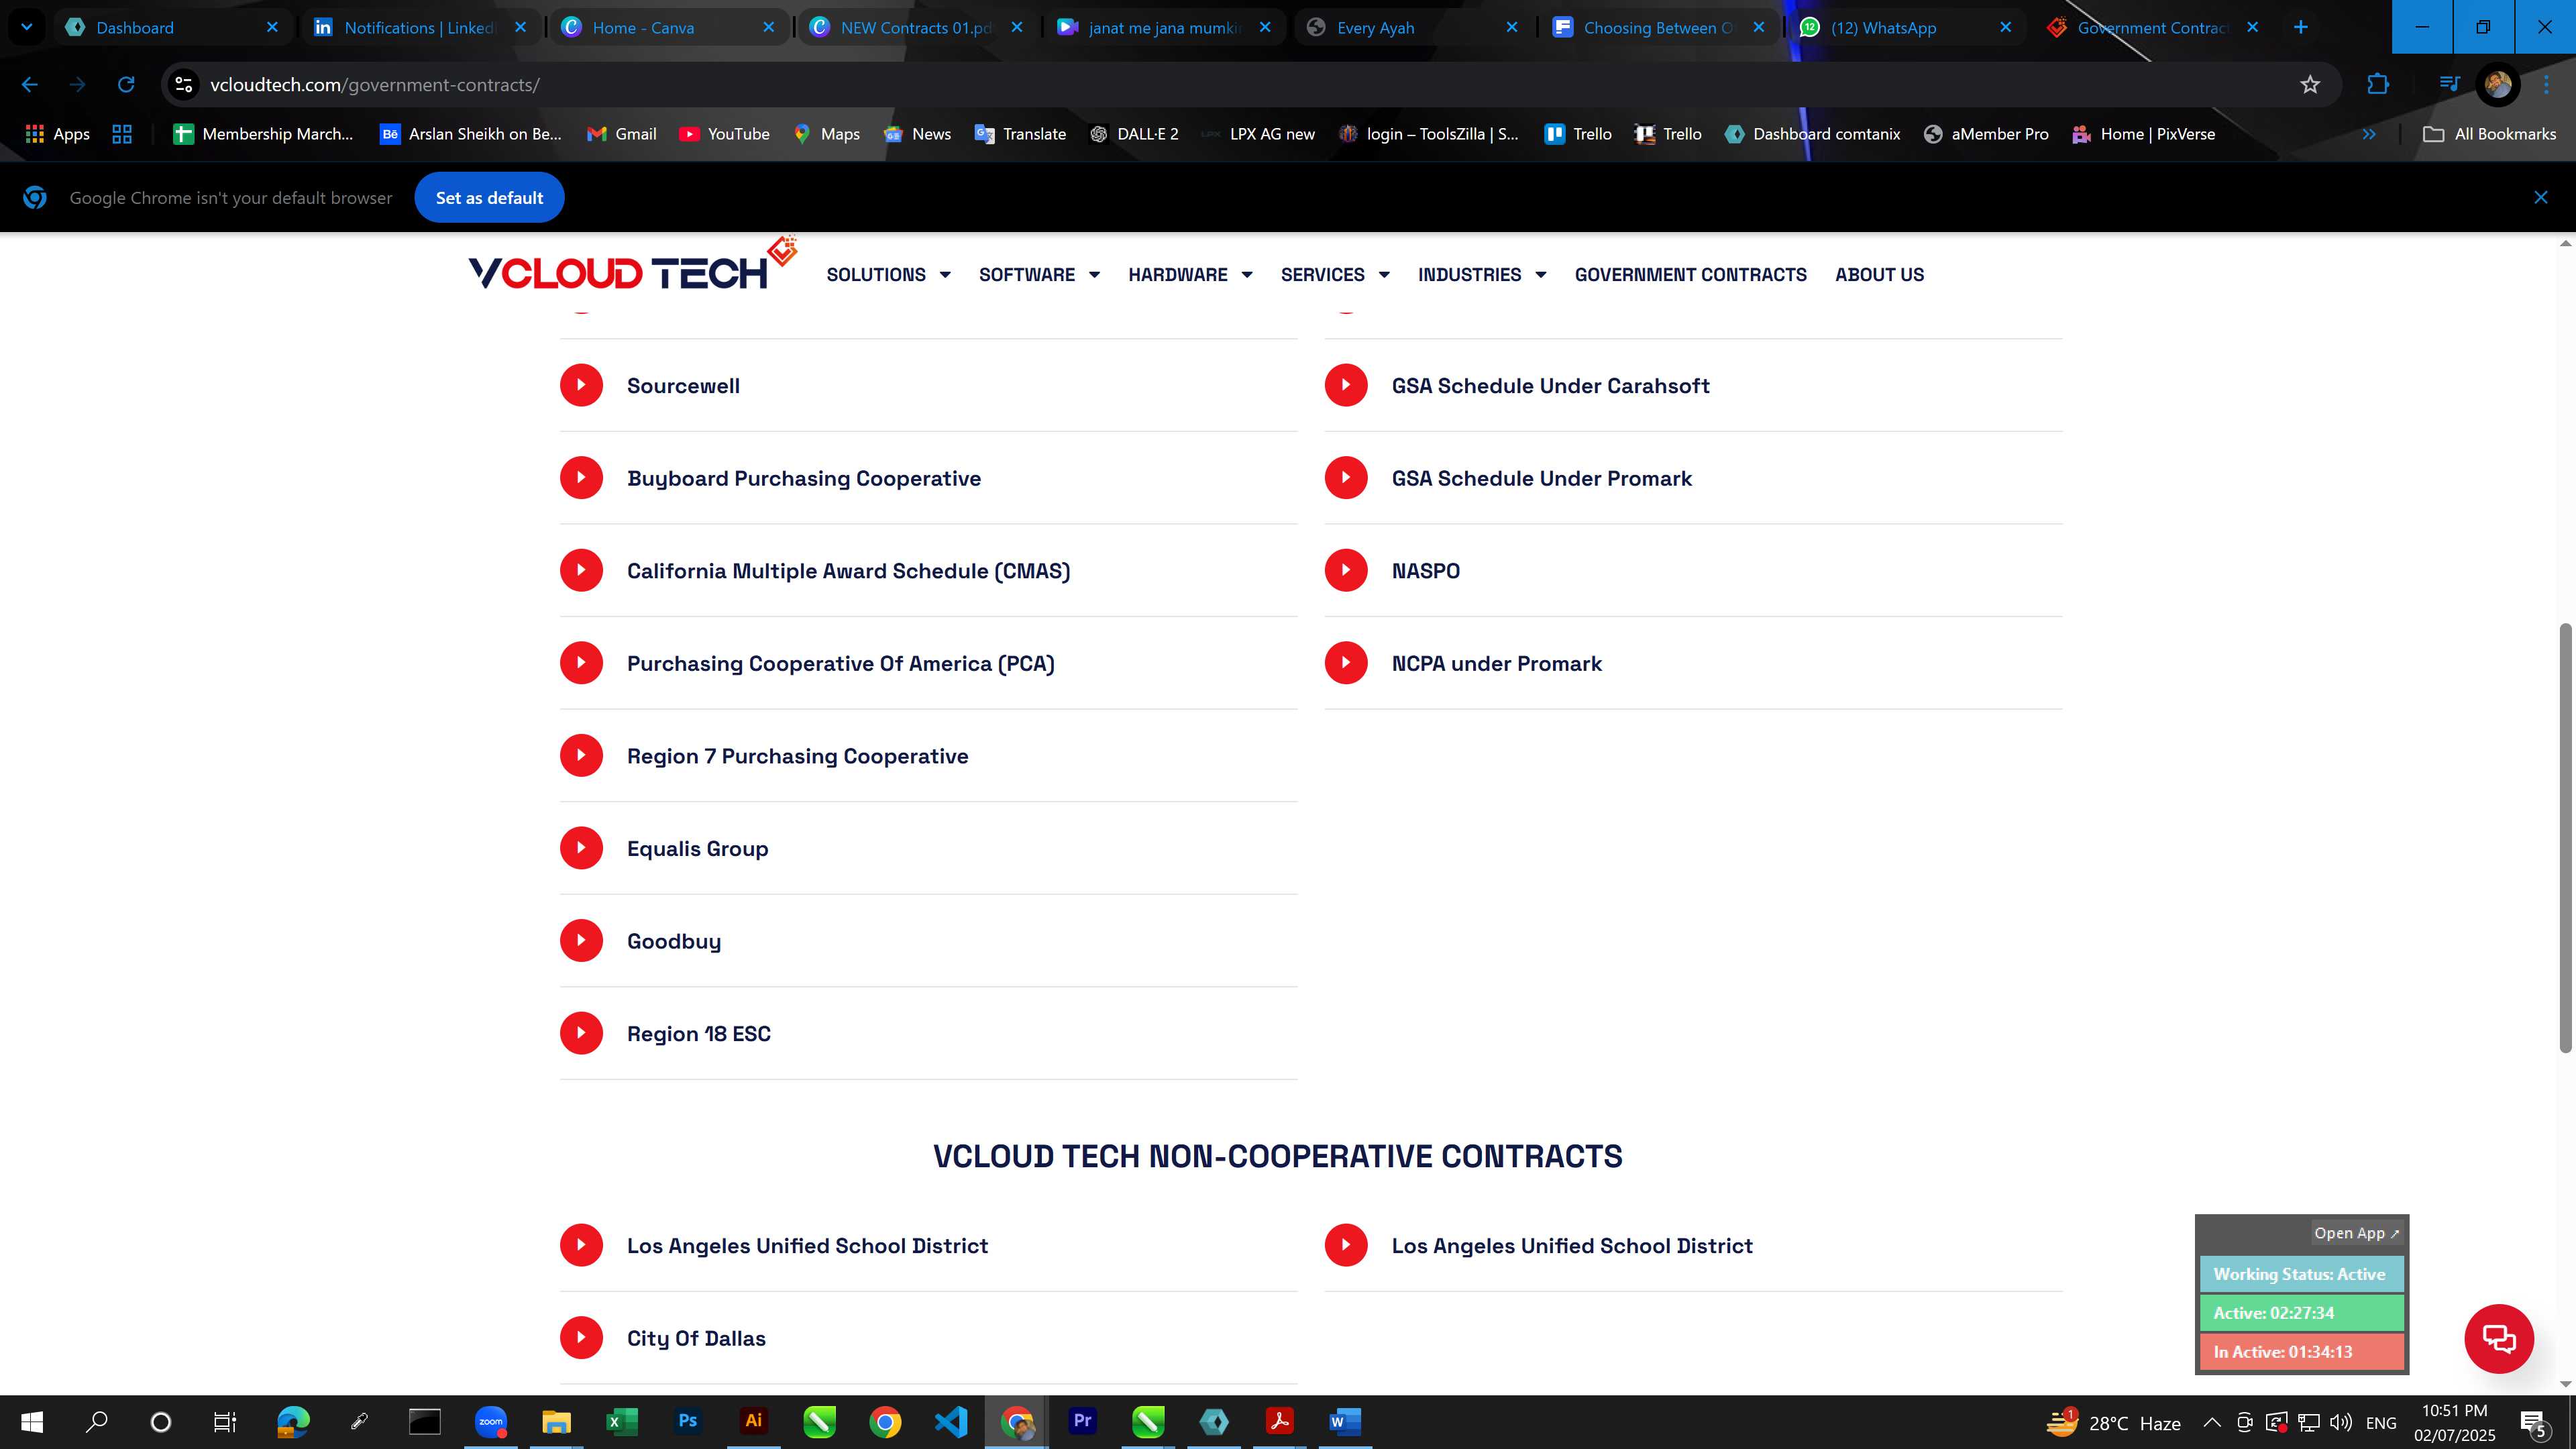Open a new browser tab

[x=2300, y=27]
